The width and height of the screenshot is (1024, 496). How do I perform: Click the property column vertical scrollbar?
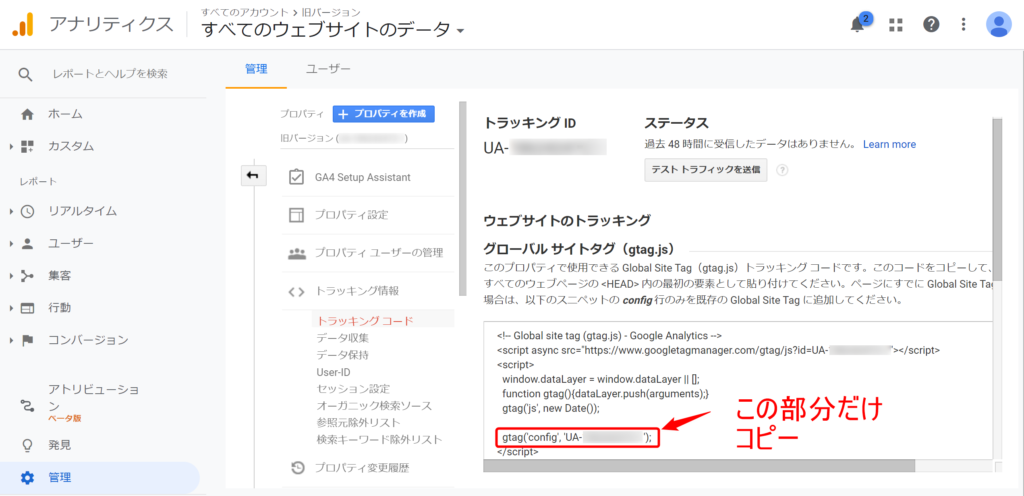point(463,199)
